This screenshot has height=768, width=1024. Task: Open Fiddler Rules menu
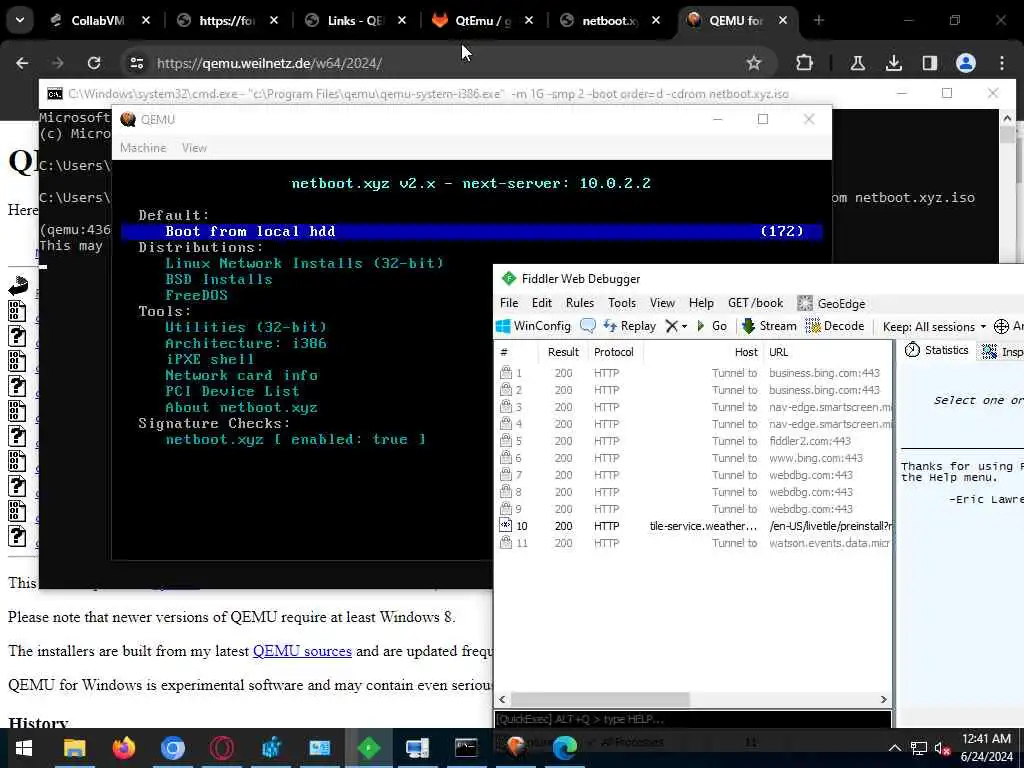tap(580, 303)
